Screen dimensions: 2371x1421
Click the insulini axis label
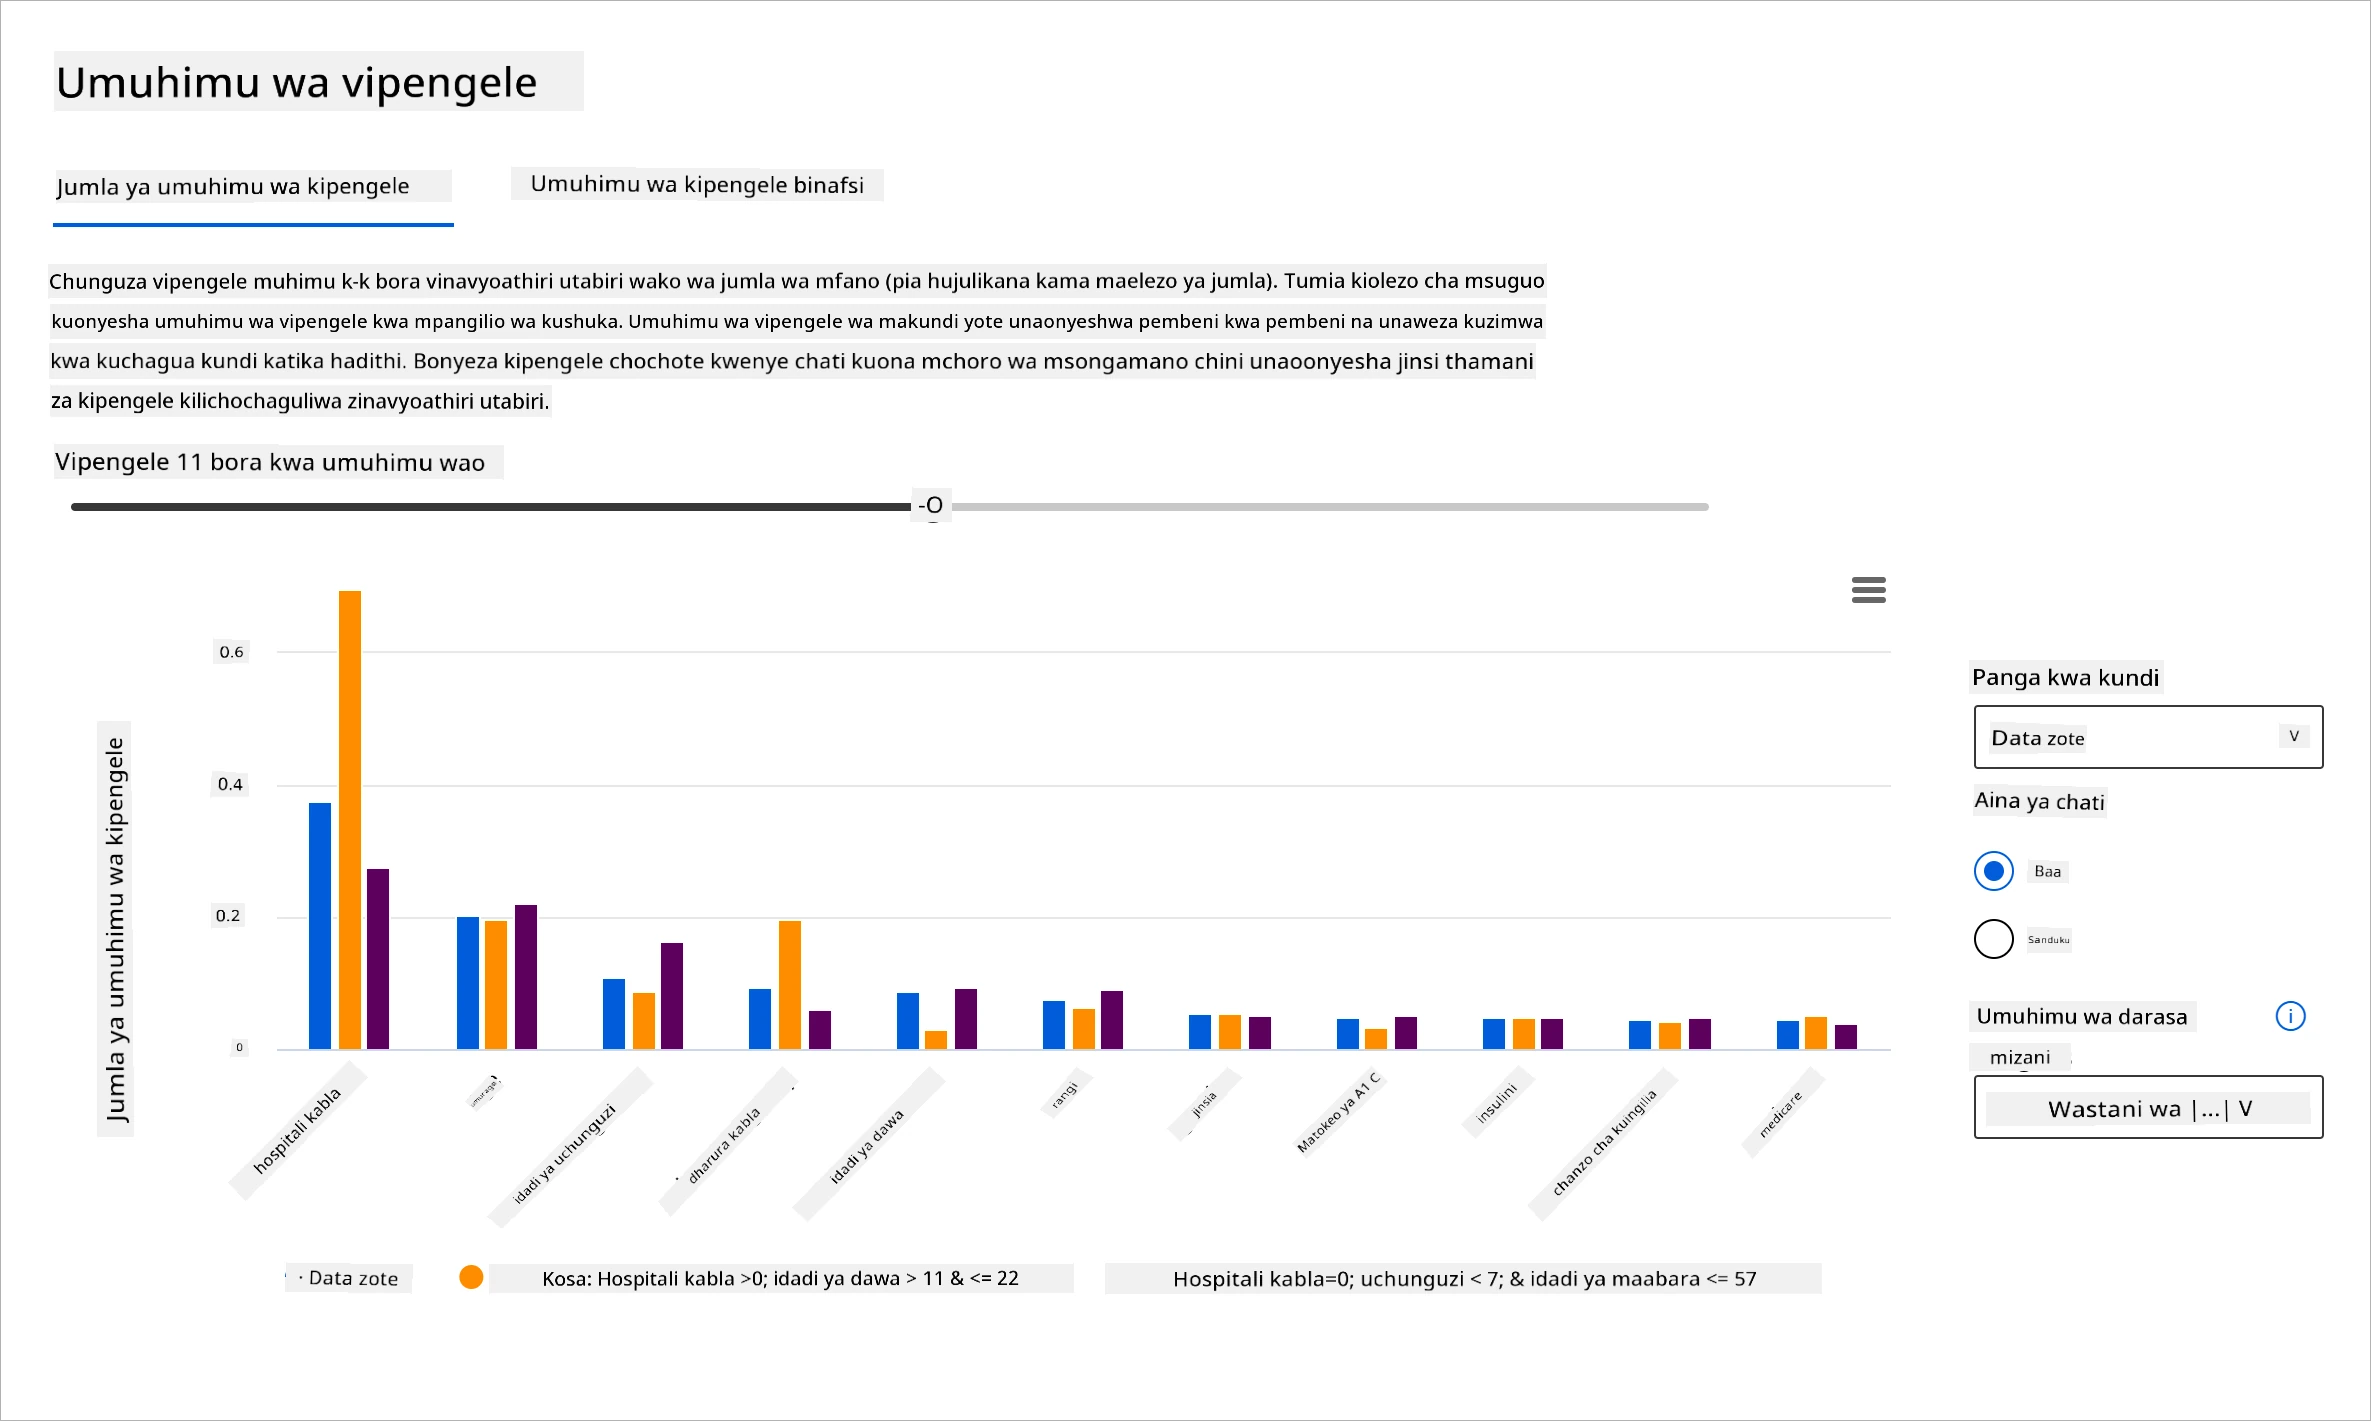click(x=1497, y=1102)
